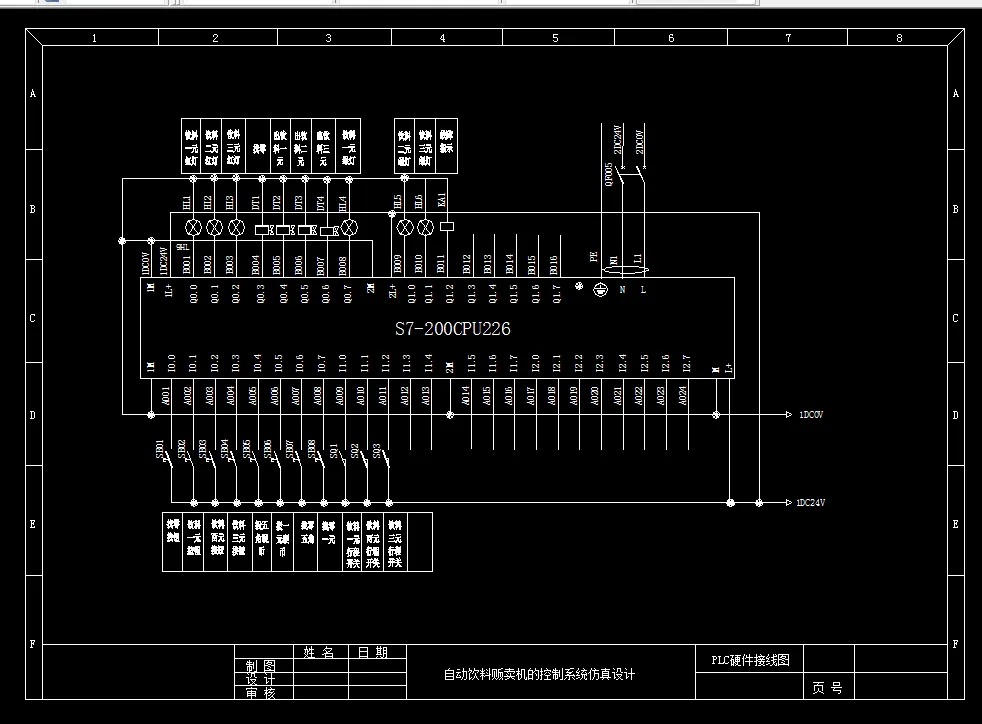Screen dimensions: 982x724
Task: Toggle the SQ2 limit switch contact
Action: click(365, 458)
